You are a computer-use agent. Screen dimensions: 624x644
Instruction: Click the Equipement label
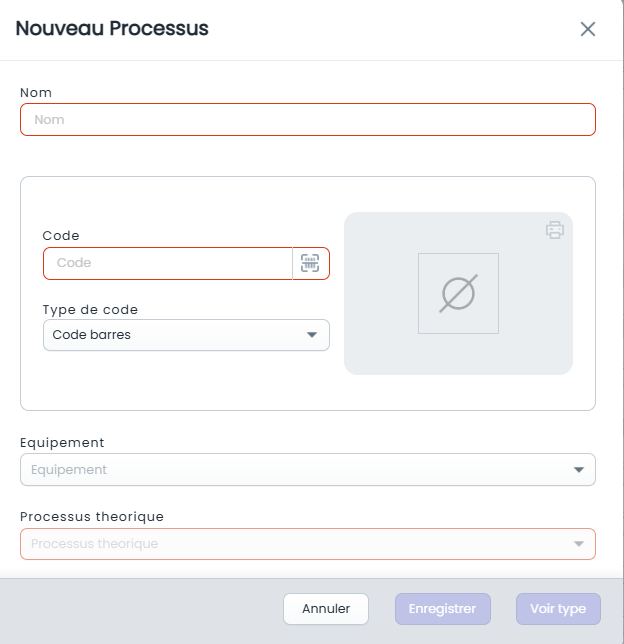click(x=62, y=443)
